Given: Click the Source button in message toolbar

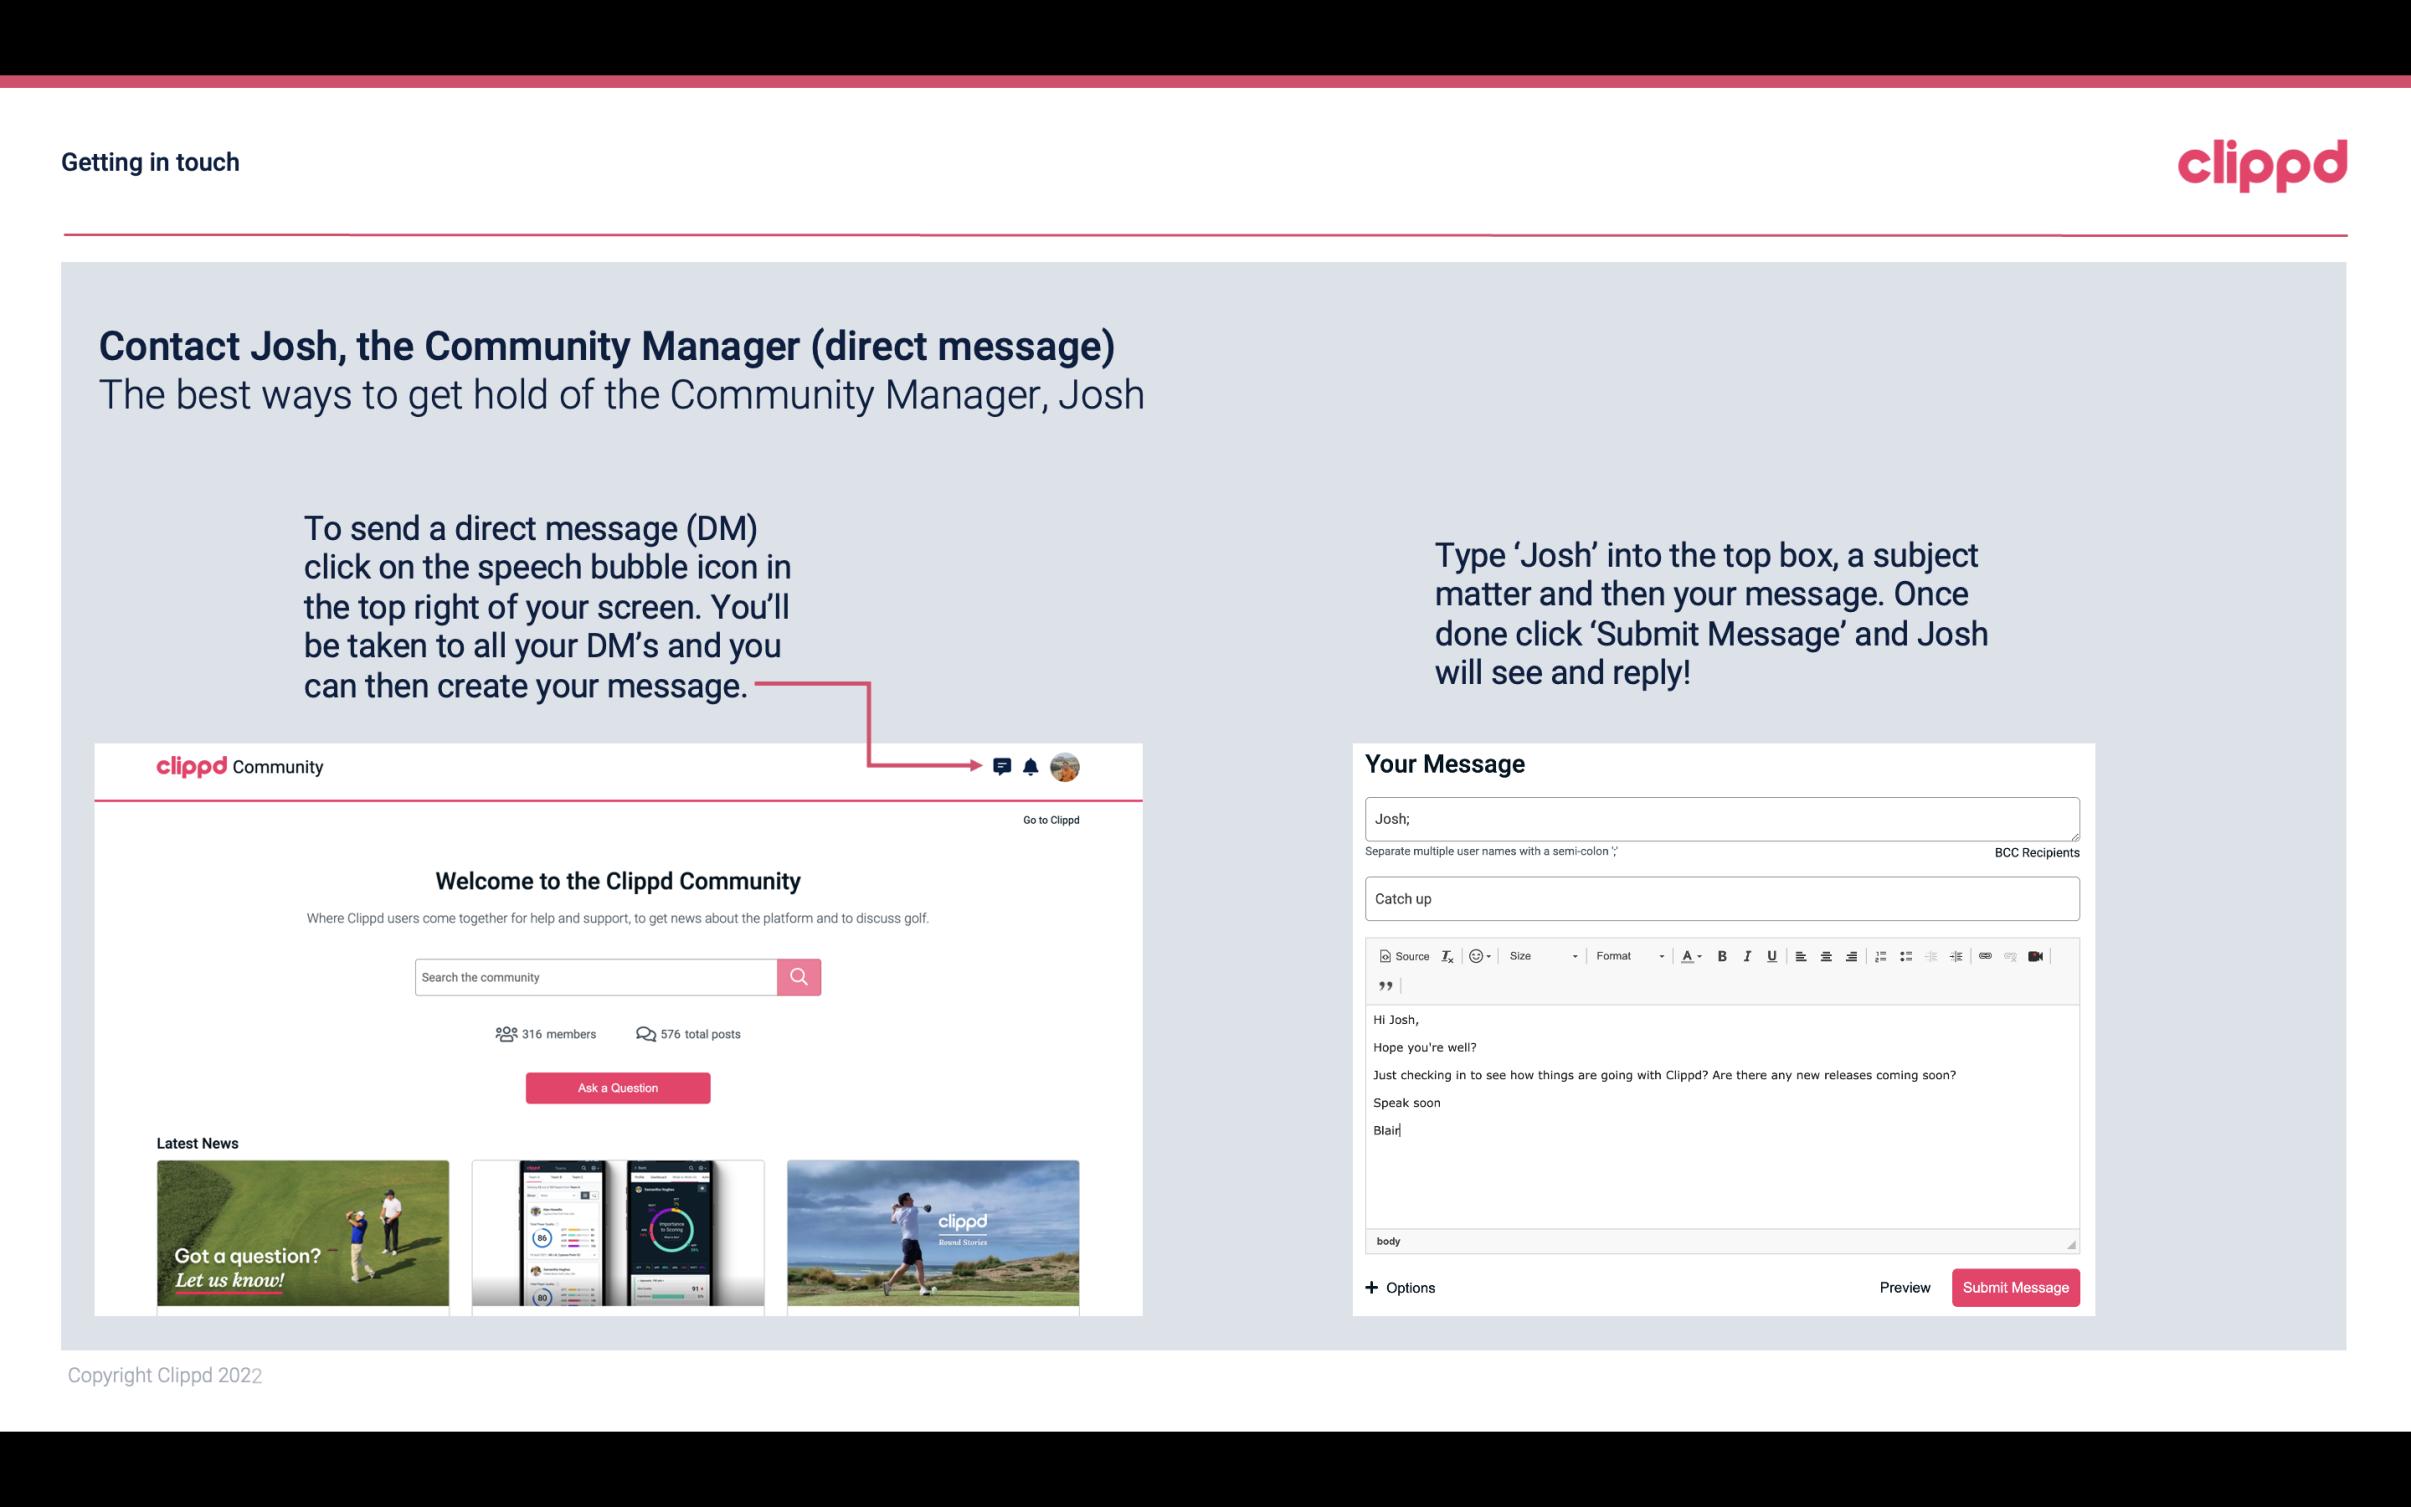Looking at the screenshot, I should pos(1403,955).
